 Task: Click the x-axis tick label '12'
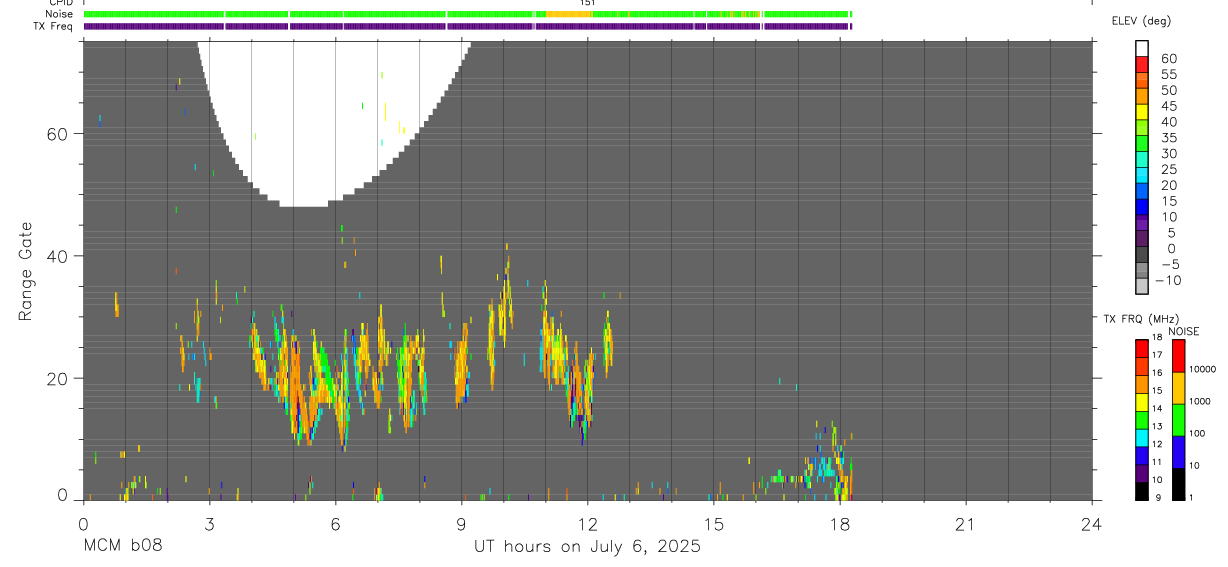click(587, 524)
